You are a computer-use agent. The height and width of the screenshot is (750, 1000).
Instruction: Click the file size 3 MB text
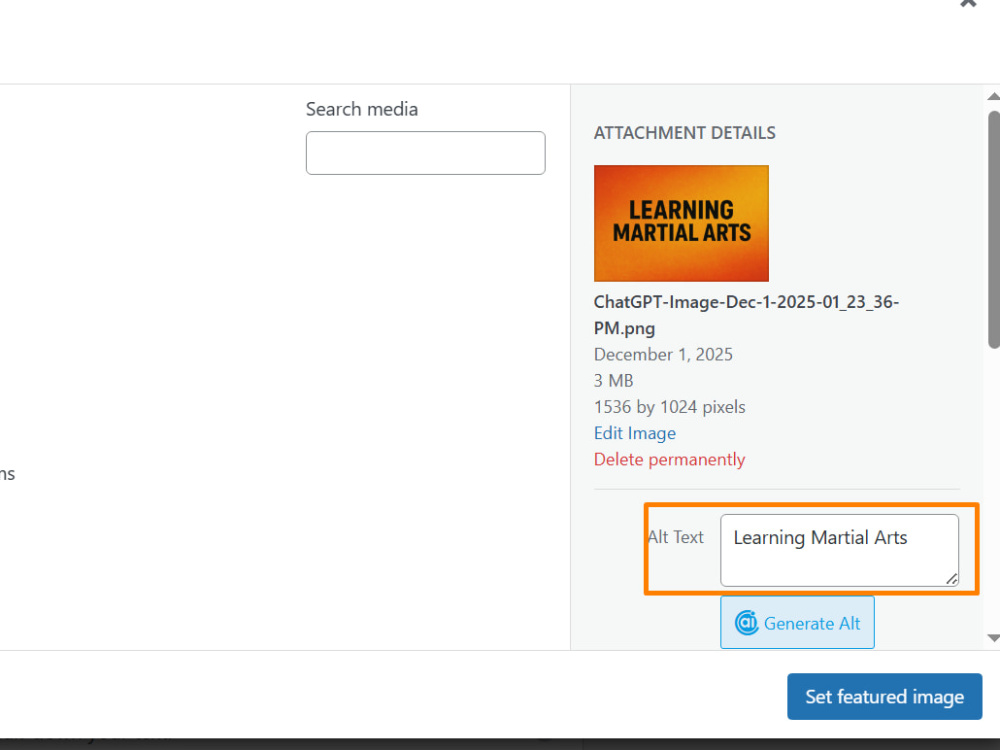614,381
